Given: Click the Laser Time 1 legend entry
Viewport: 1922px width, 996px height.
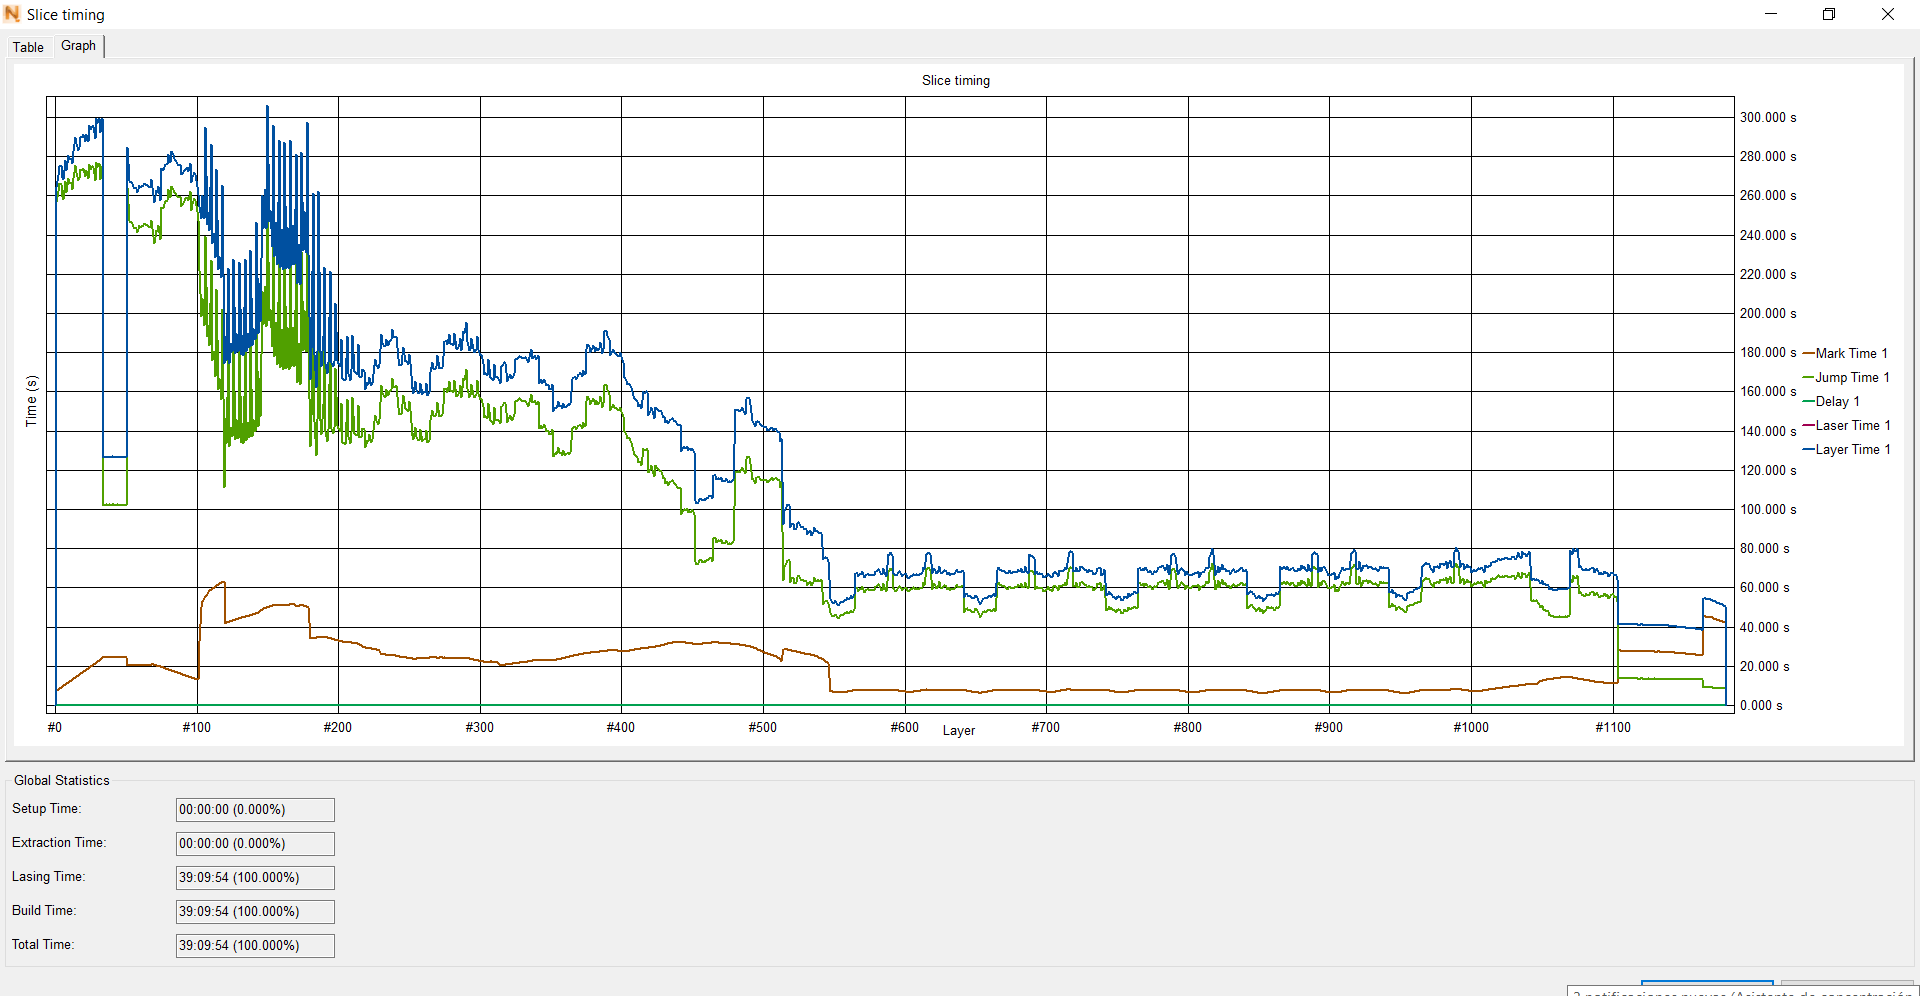Looking at the screenshot, I should [1846, 425].
